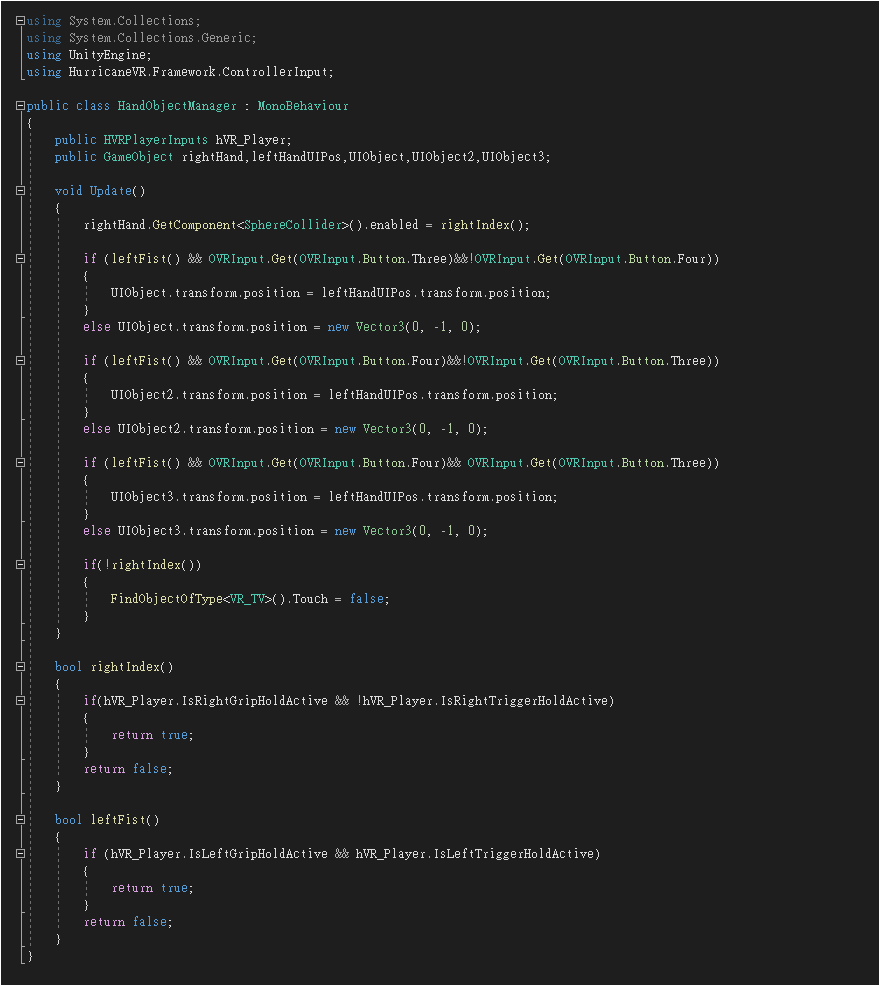880x986 pixels.
Task: Click the 'using UnityEngine;' line
Action: 89,55
